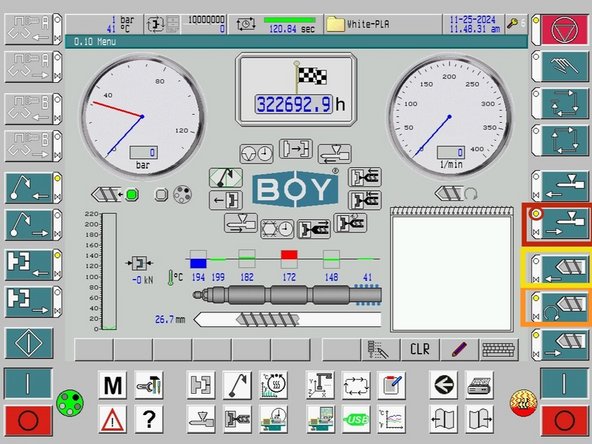
Task: Open mold, arrow right button
Action: click(33, 302)
